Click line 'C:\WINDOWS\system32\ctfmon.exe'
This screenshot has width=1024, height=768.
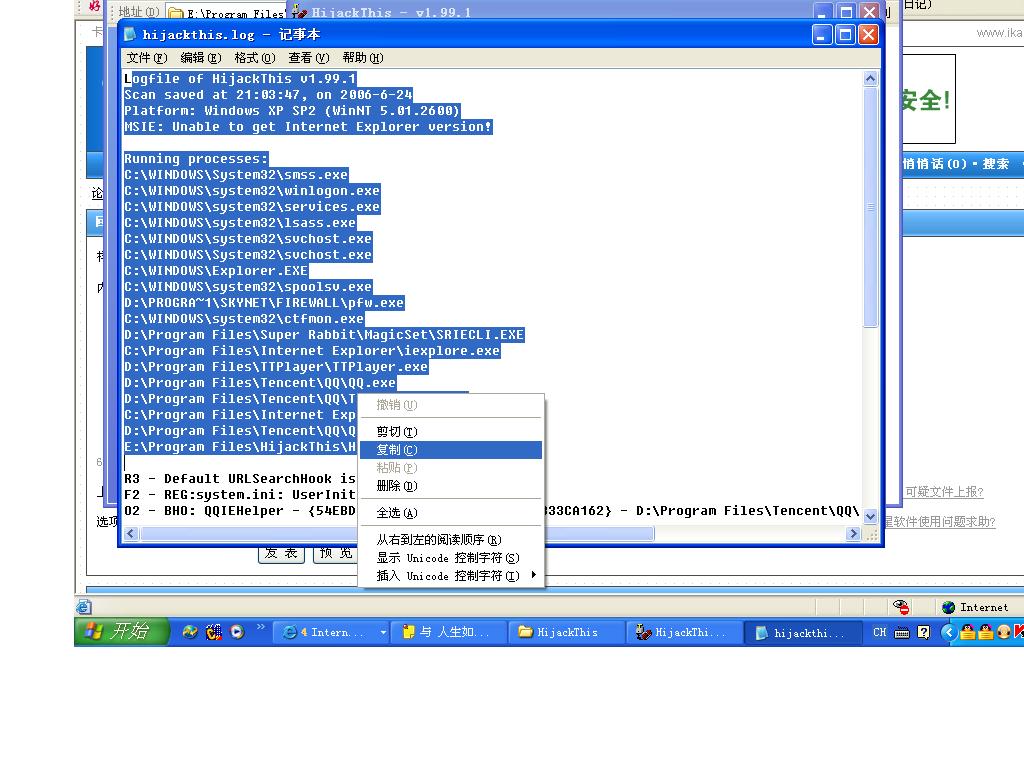[244, 319]
